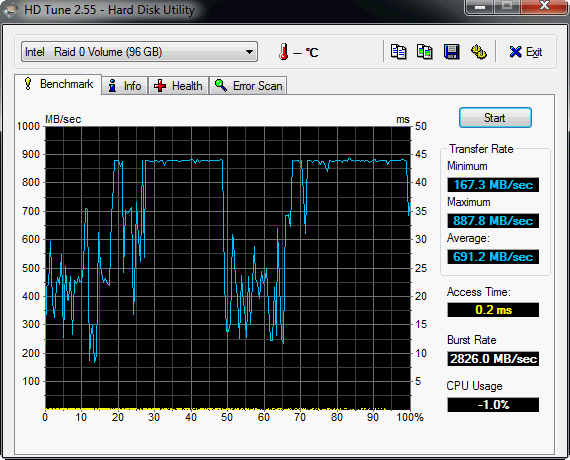Click the blue X Exit icon
570x460 pixels.
pos(515,52)
